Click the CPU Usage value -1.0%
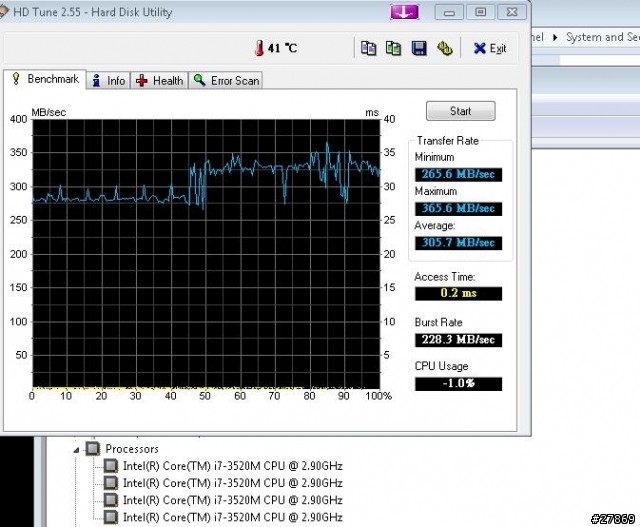The image size is (640, 527). (x=458, y=384)
